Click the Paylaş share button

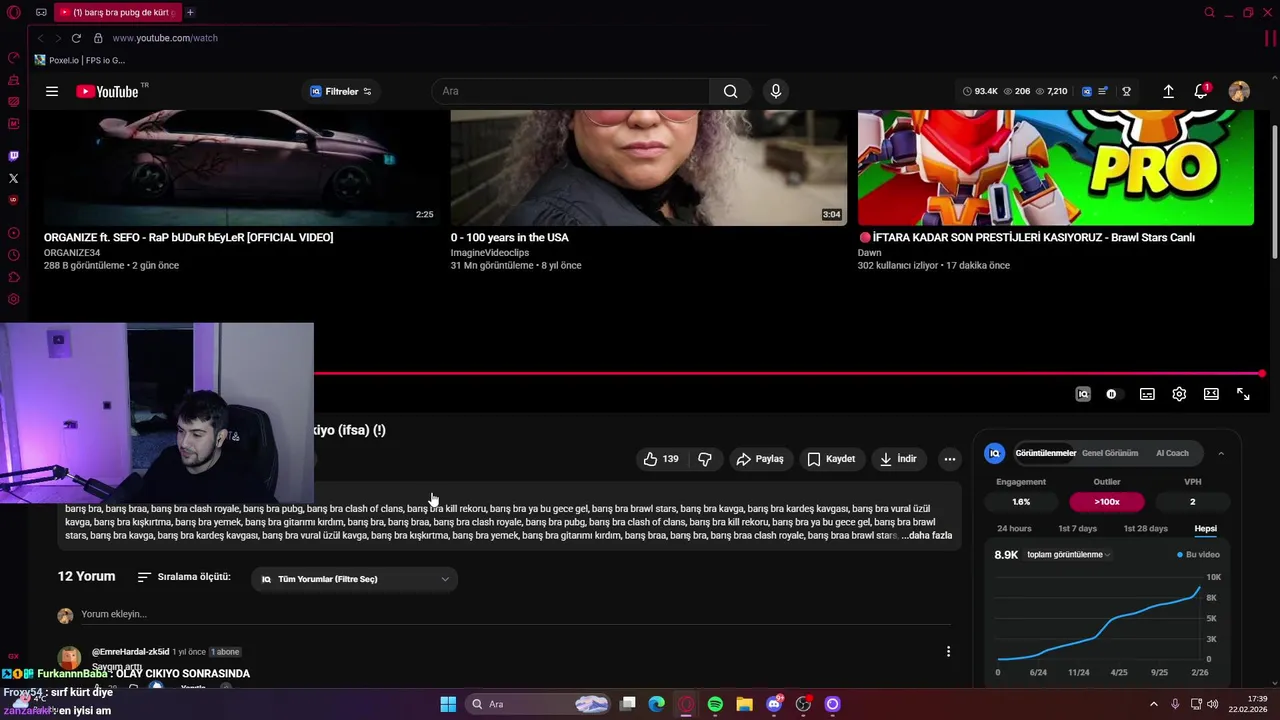click(x=760, y=459)
